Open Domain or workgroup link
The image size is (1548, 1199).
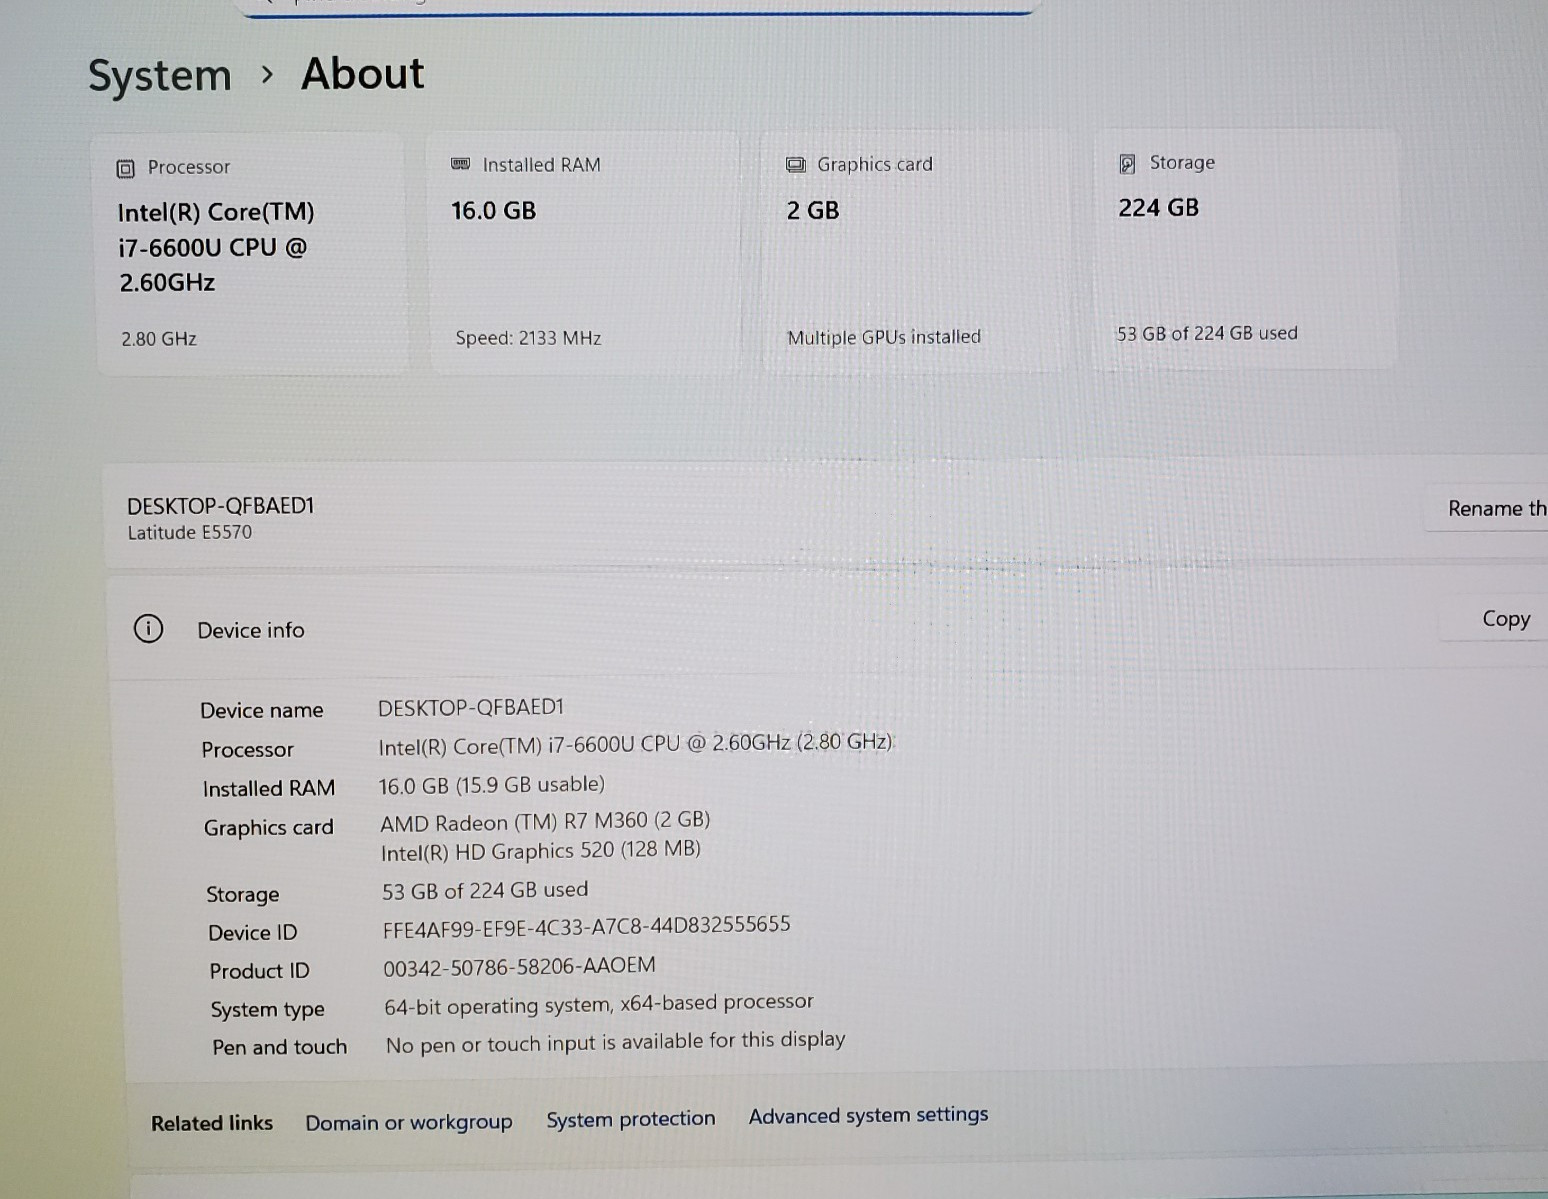click(x=409, y=1122)
